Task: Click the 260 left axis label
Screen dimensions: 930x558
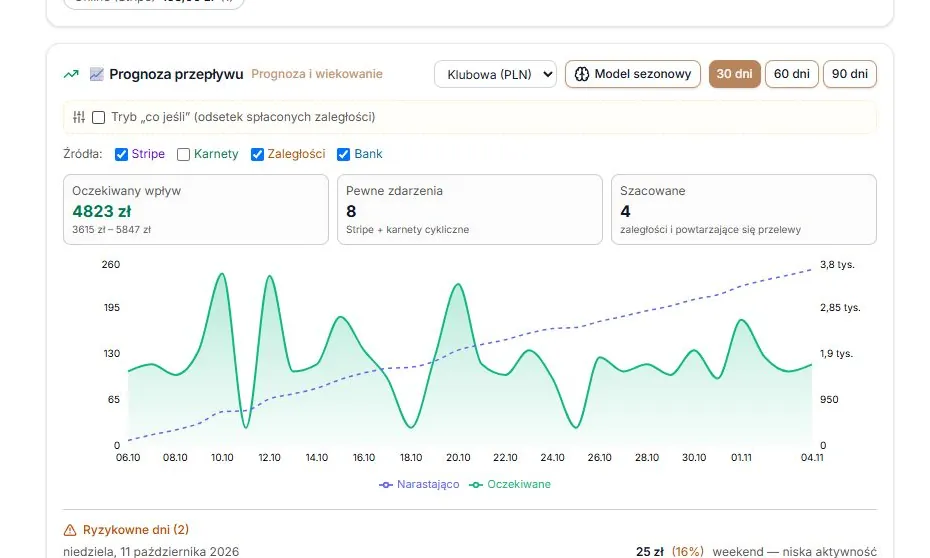Action: tap(111, 264)
